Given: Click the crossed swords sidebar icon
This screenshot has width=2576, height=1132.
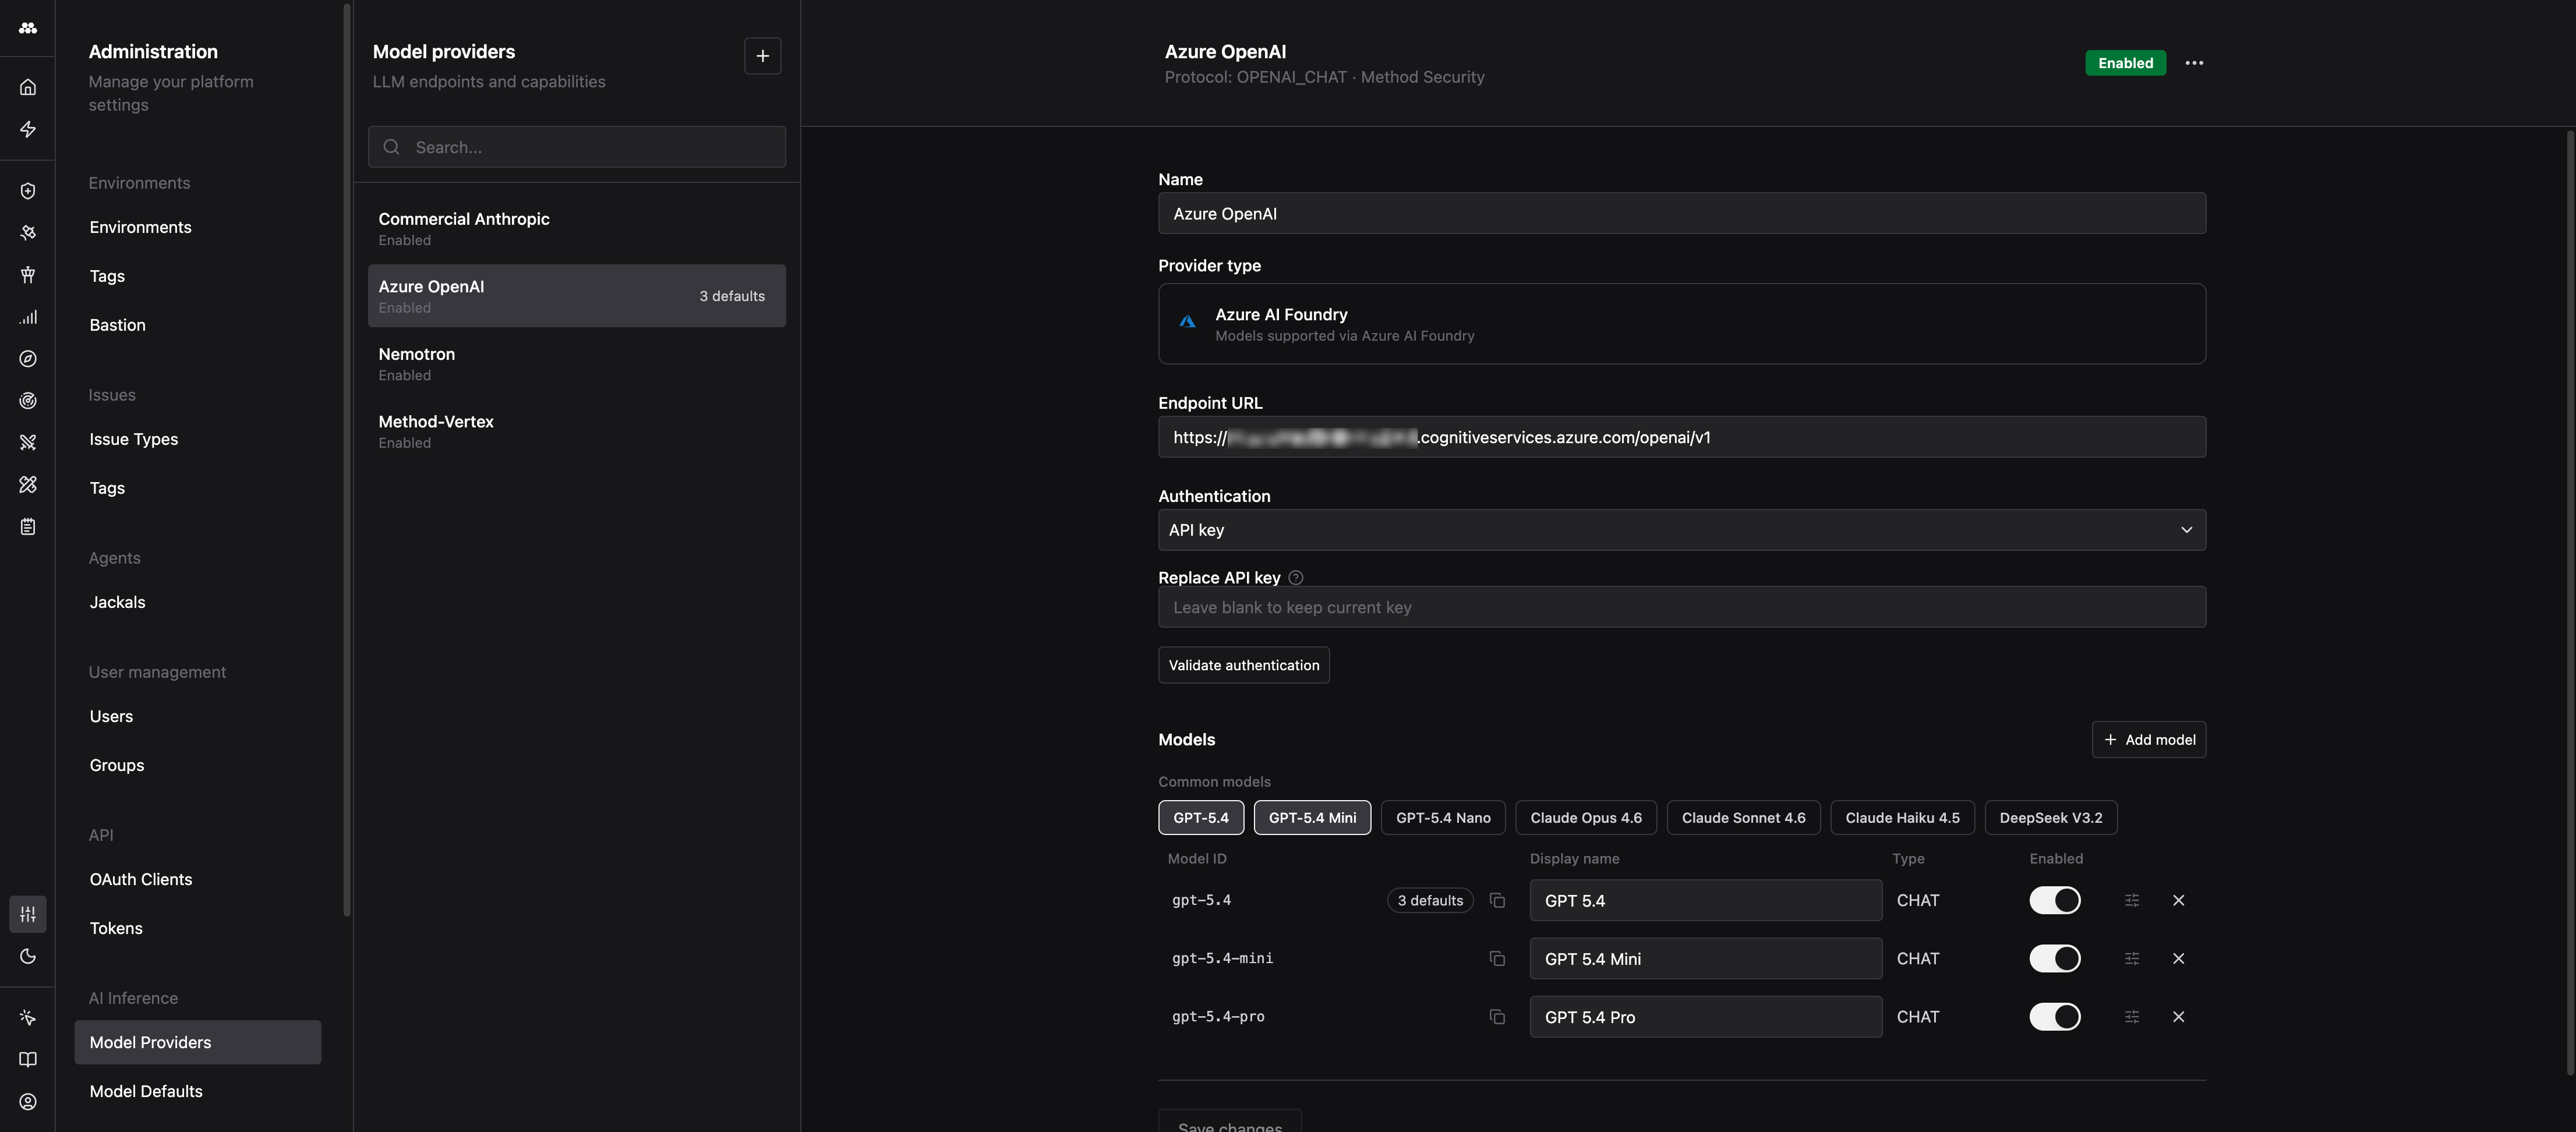Looking at the screenshot, I should (27, 442).
